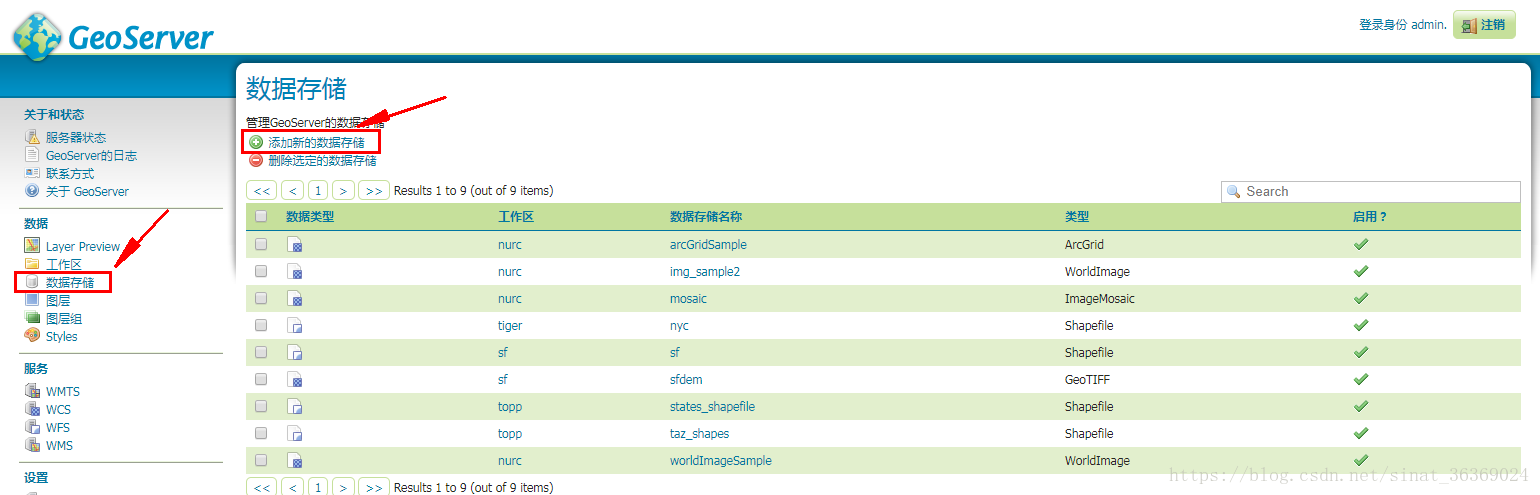
Task: Click the mosaic data store link
Action: (x=688, y=299)
